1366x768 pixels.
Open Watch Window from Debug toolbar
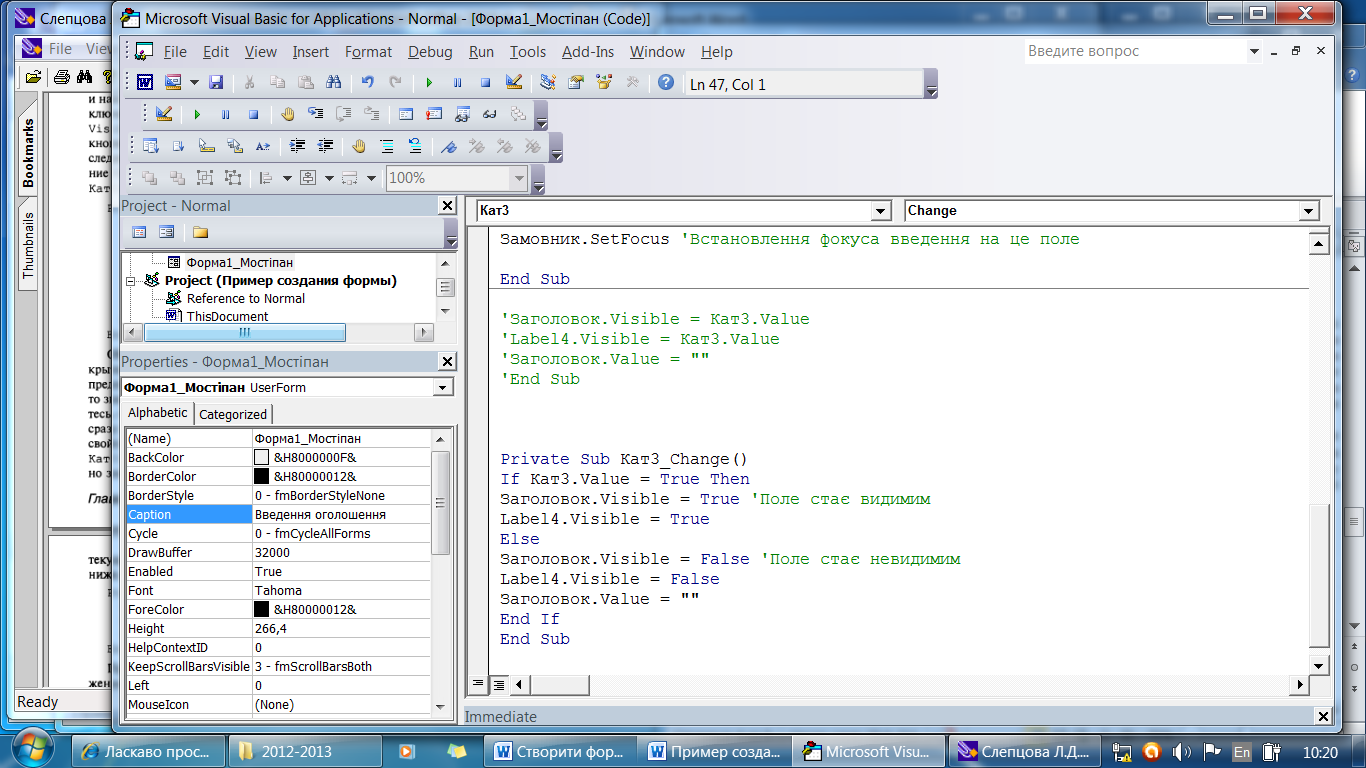click(x=462, y=114)
